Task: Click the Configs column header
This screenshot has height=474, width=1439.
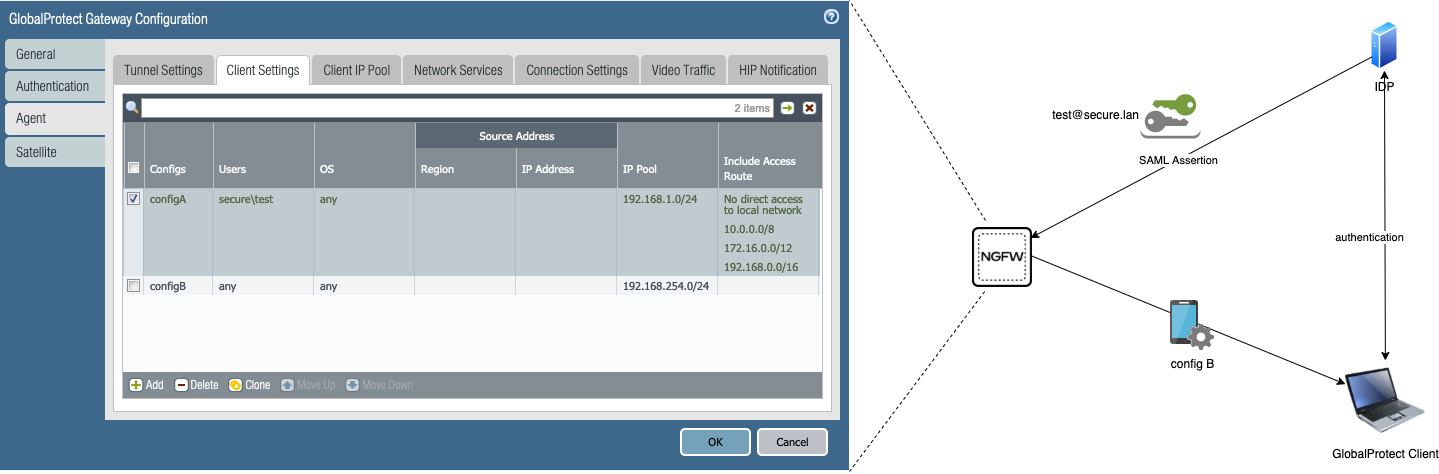Action: 179,156
